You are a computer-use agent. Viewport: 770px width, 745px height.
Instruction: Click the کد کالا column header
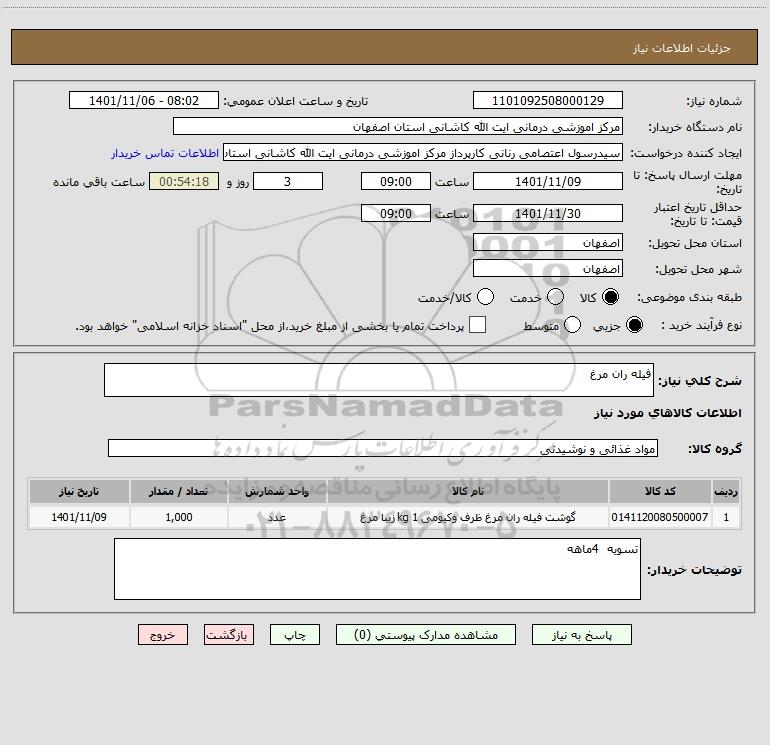660,491
